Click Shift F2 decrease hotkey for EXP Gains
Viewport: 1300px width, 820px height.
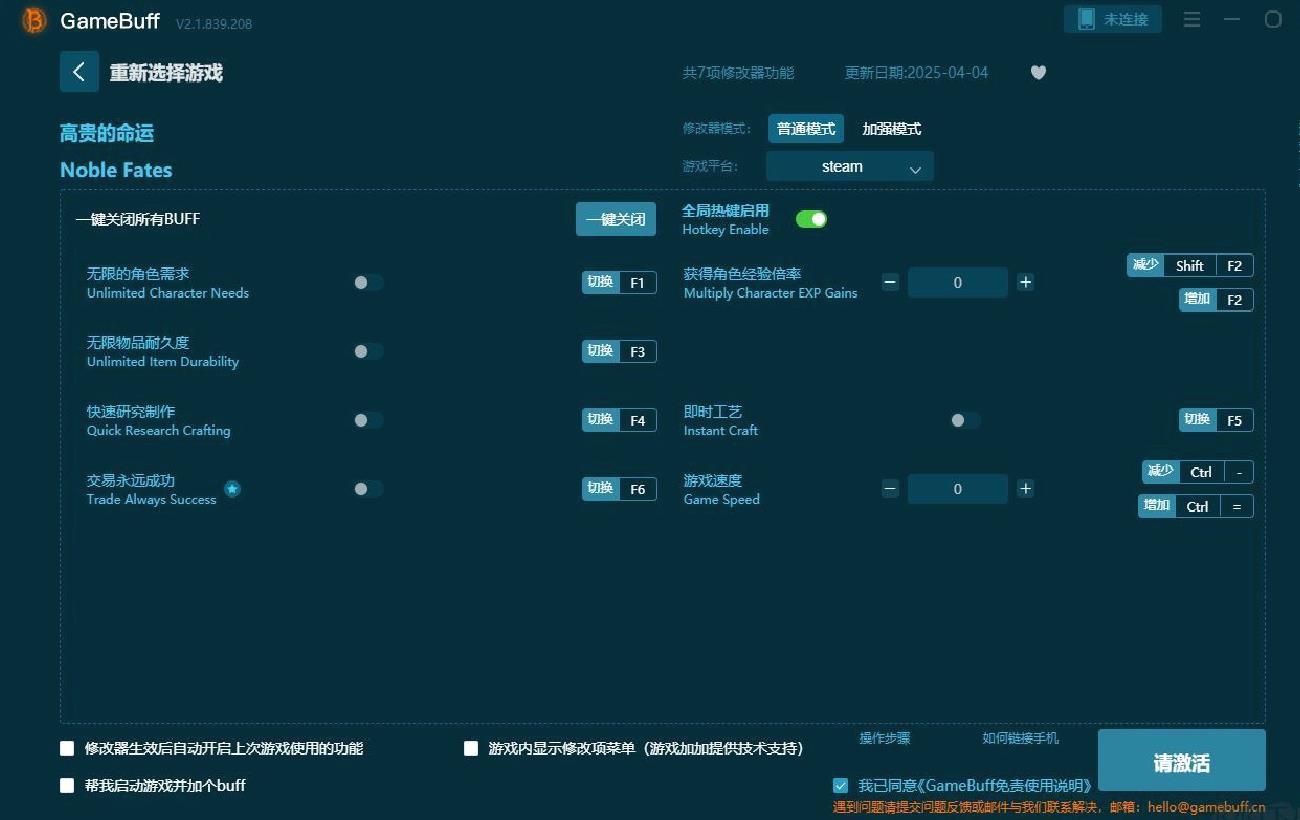coord(1190,266)
